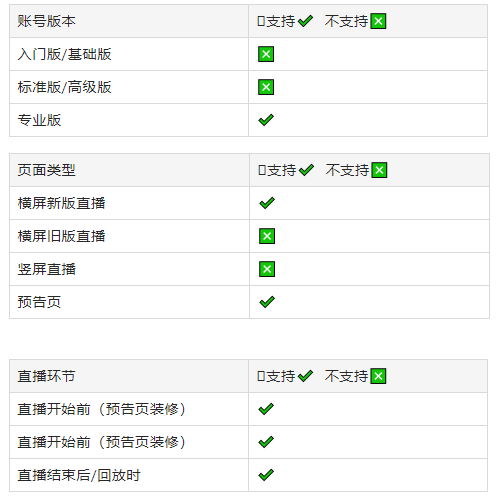497x498 pixels.
Task: Click the checkmark for 直播结束后/回放时
Action: pyautogui.click(x=266, y=475)
